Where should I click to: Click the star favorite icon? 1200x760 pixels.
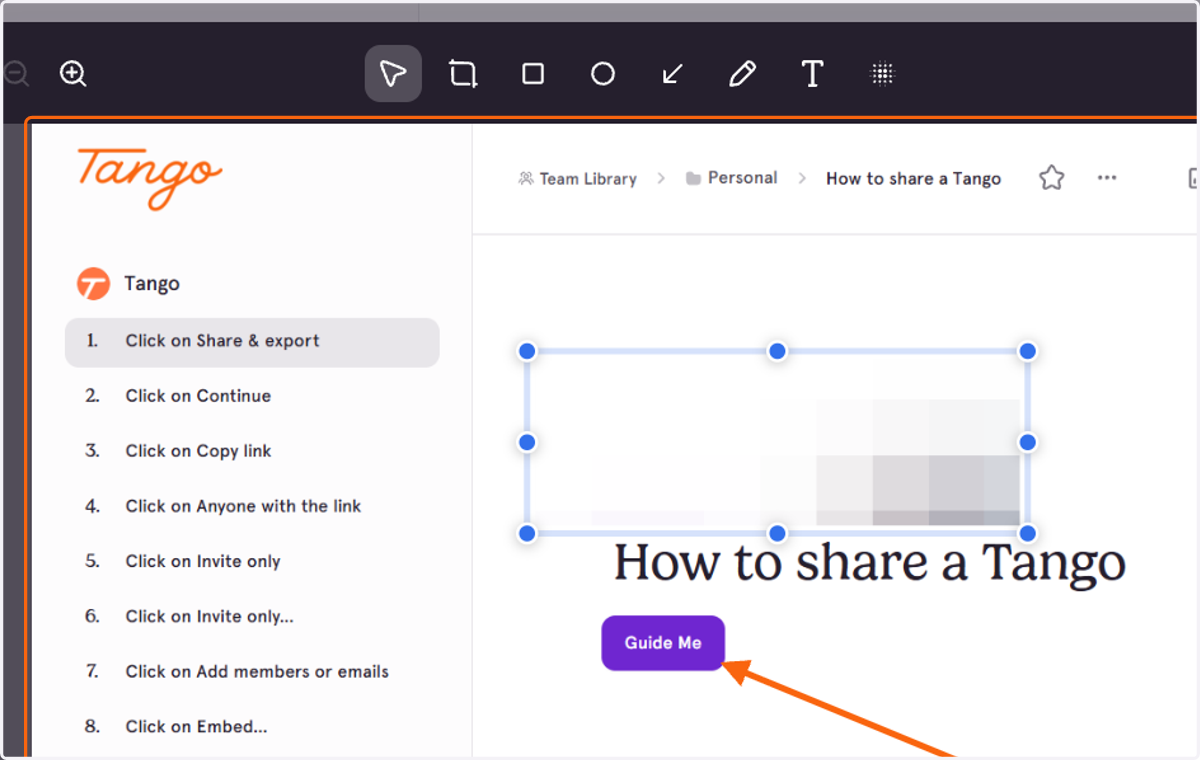pyautogui.click(x=1051, y=178)
